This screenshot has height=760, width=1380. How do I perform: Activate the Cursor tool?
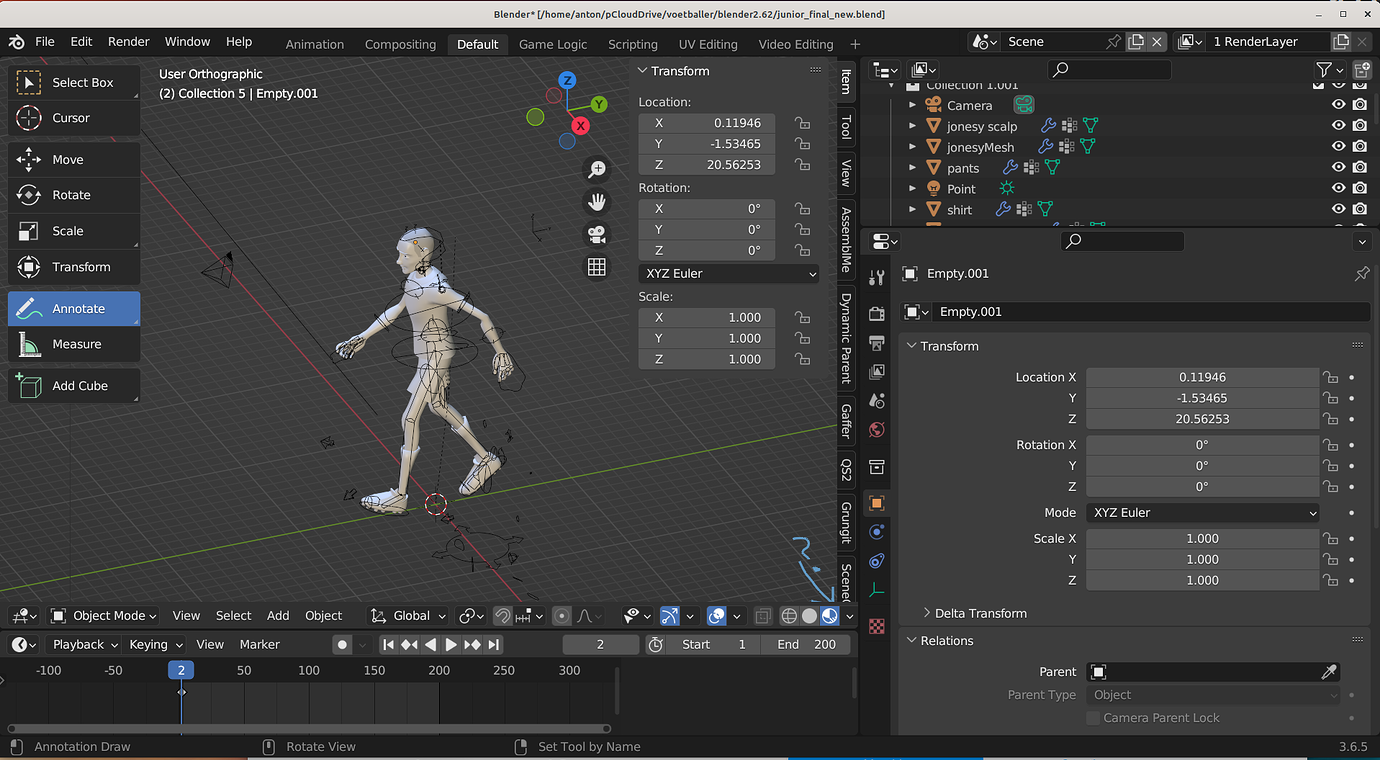click(74, 118)
